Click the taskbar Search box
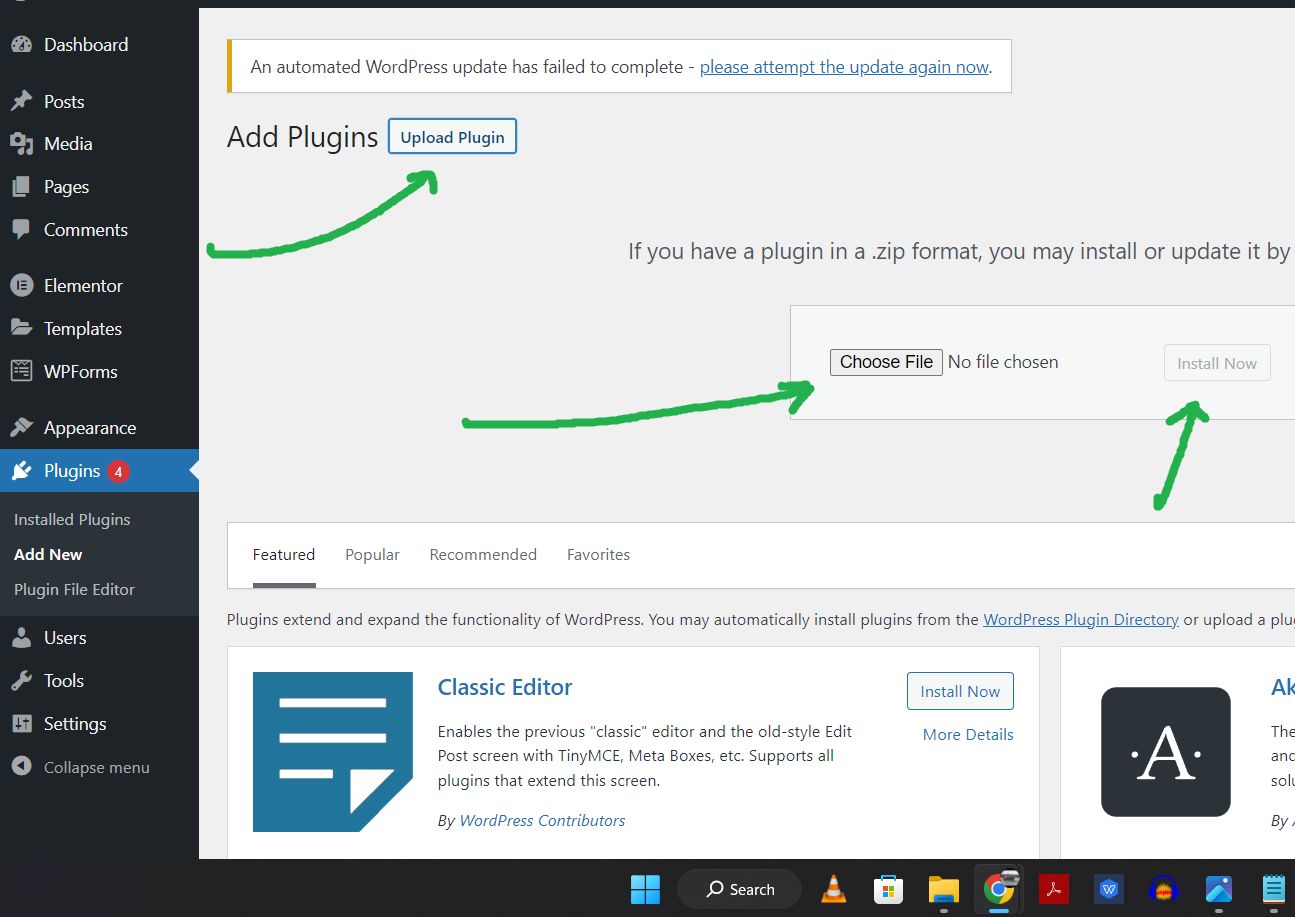The width and height of the screenshot is (1295, 917). 739,889
